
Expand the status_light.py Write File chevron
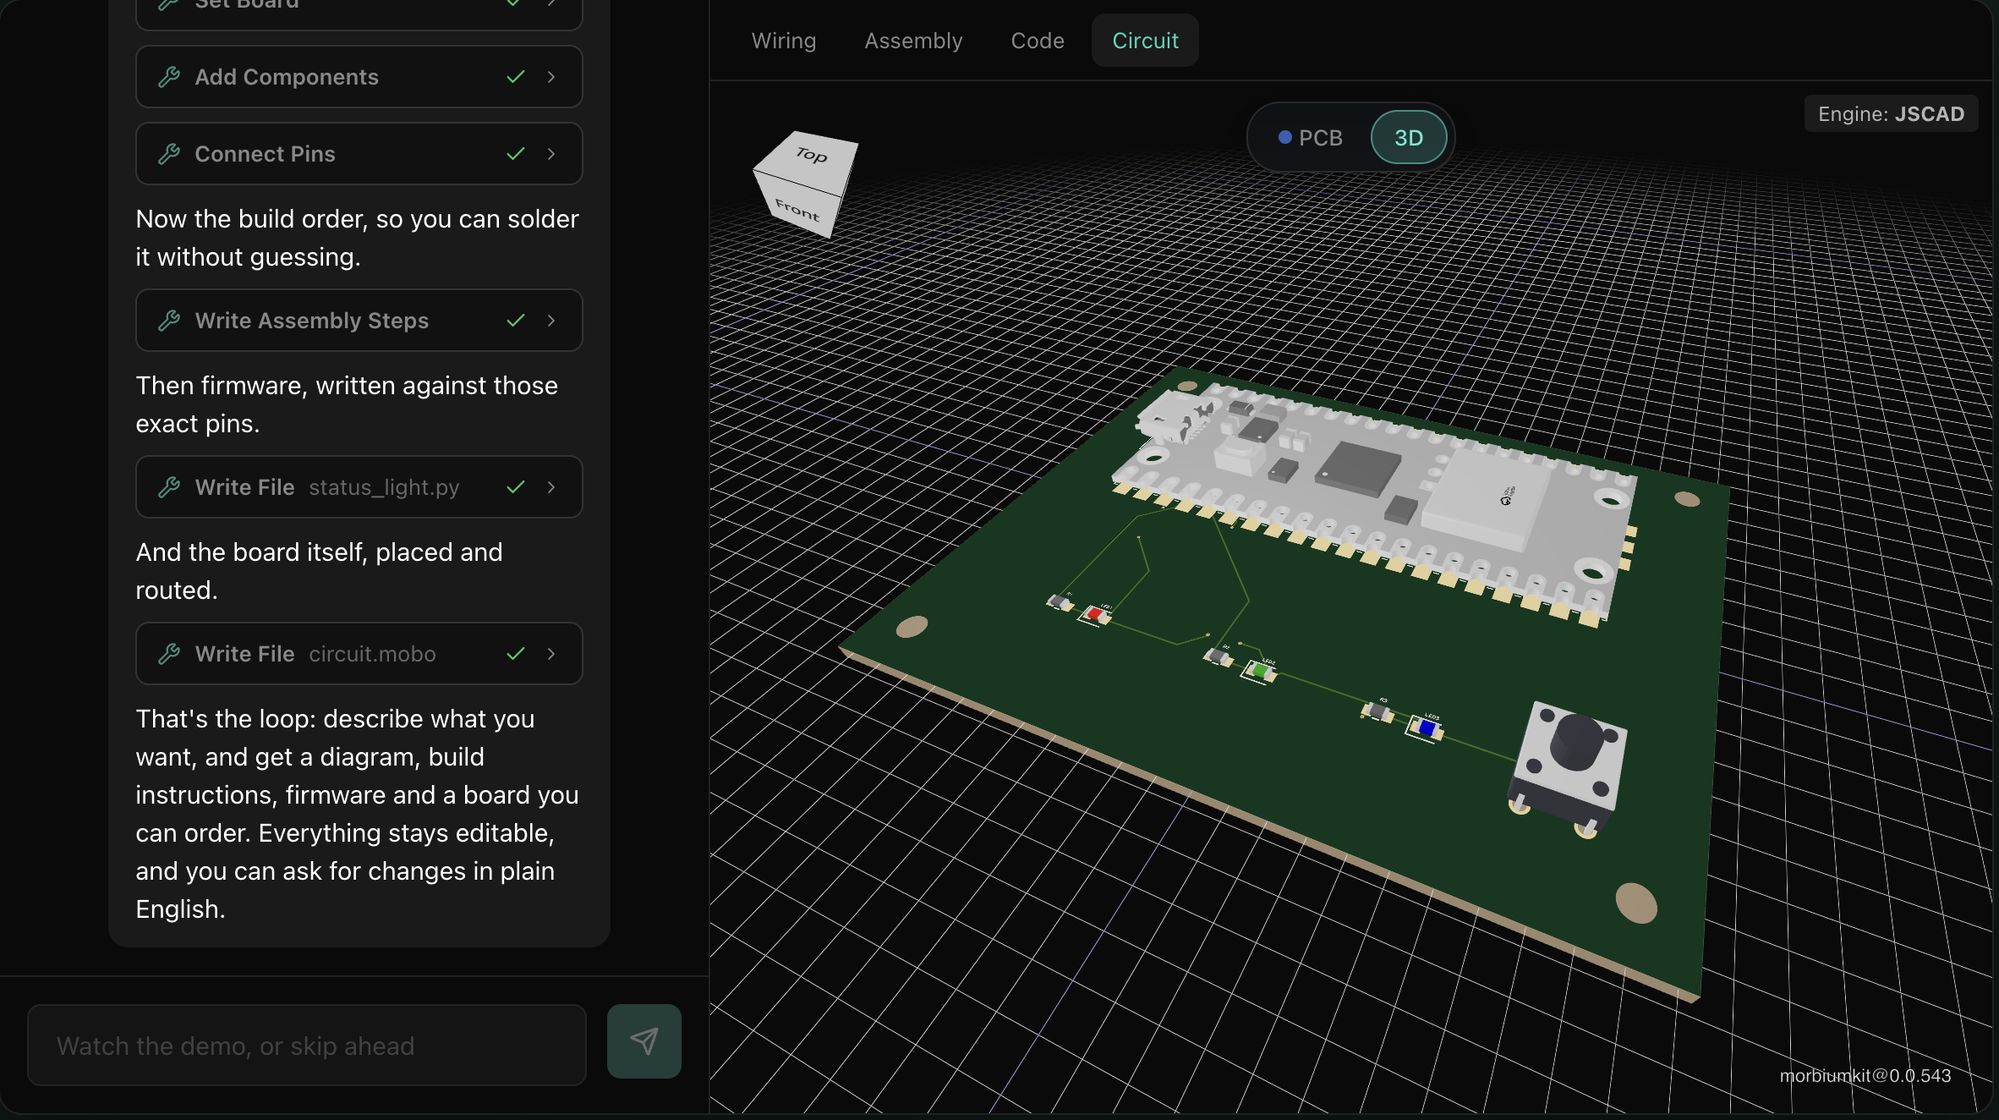(551, 487)
